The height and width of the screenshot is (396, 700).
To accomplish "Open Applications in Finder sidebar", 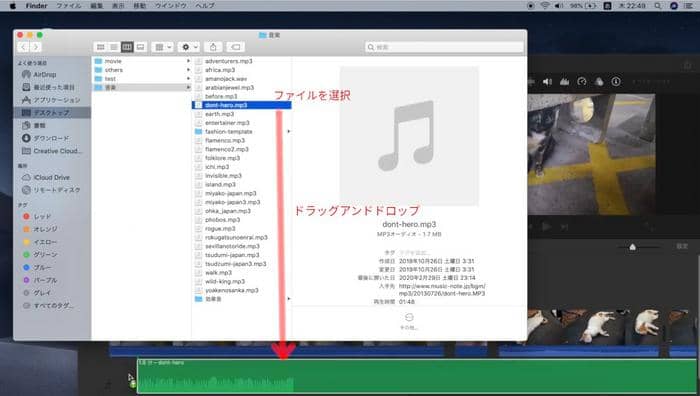I will point(51,100).
